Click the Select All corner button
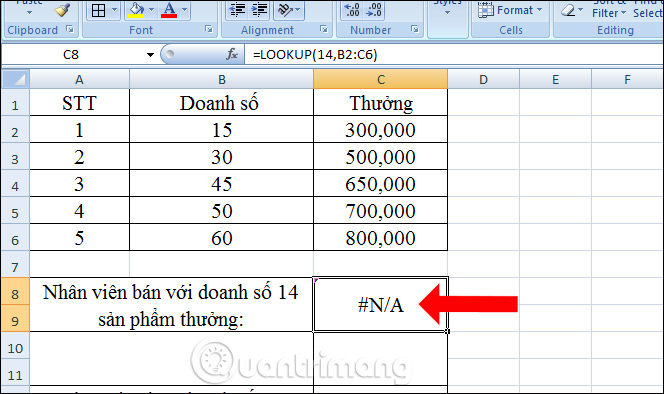 coord(16,79)
